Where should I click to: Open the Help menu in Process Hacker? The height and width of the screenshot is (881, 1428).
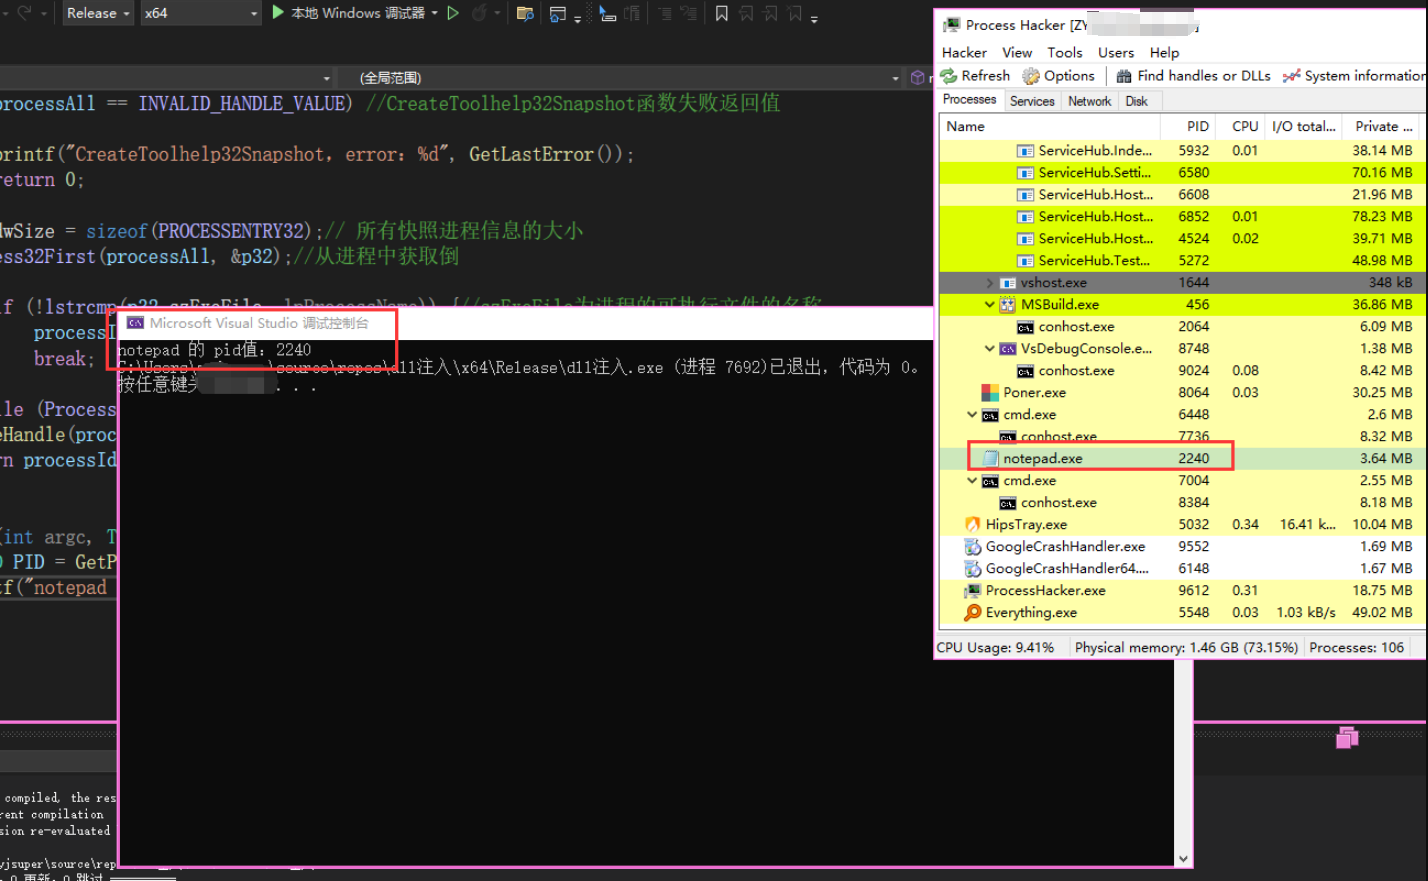1164,52
